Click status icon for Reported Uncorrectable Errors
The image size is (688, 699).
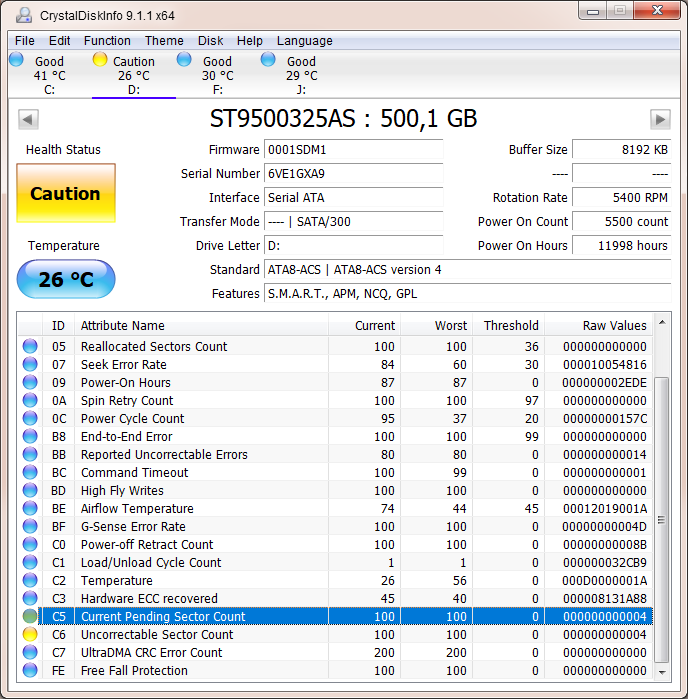[x=30, y=454]
